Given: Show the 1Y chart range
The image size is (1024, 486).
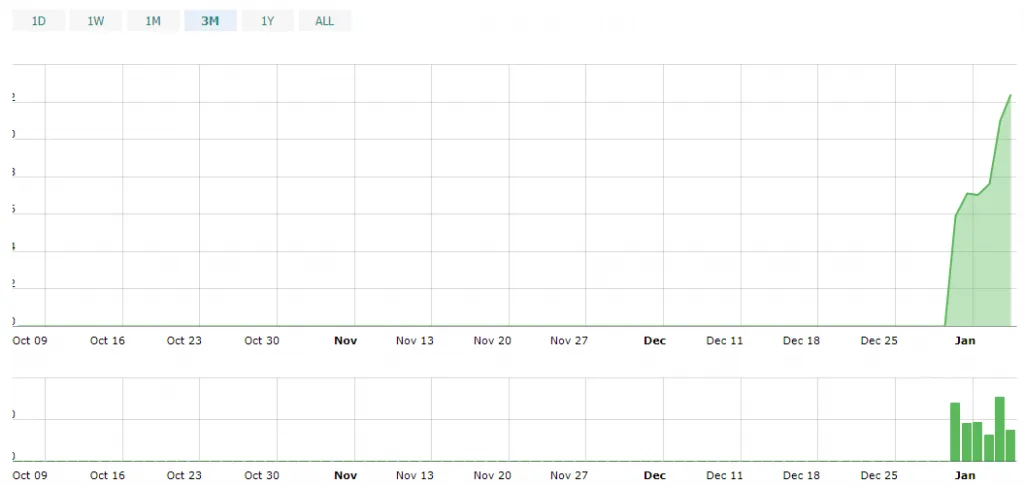Looking at the screenshot, I should (267, 21).
